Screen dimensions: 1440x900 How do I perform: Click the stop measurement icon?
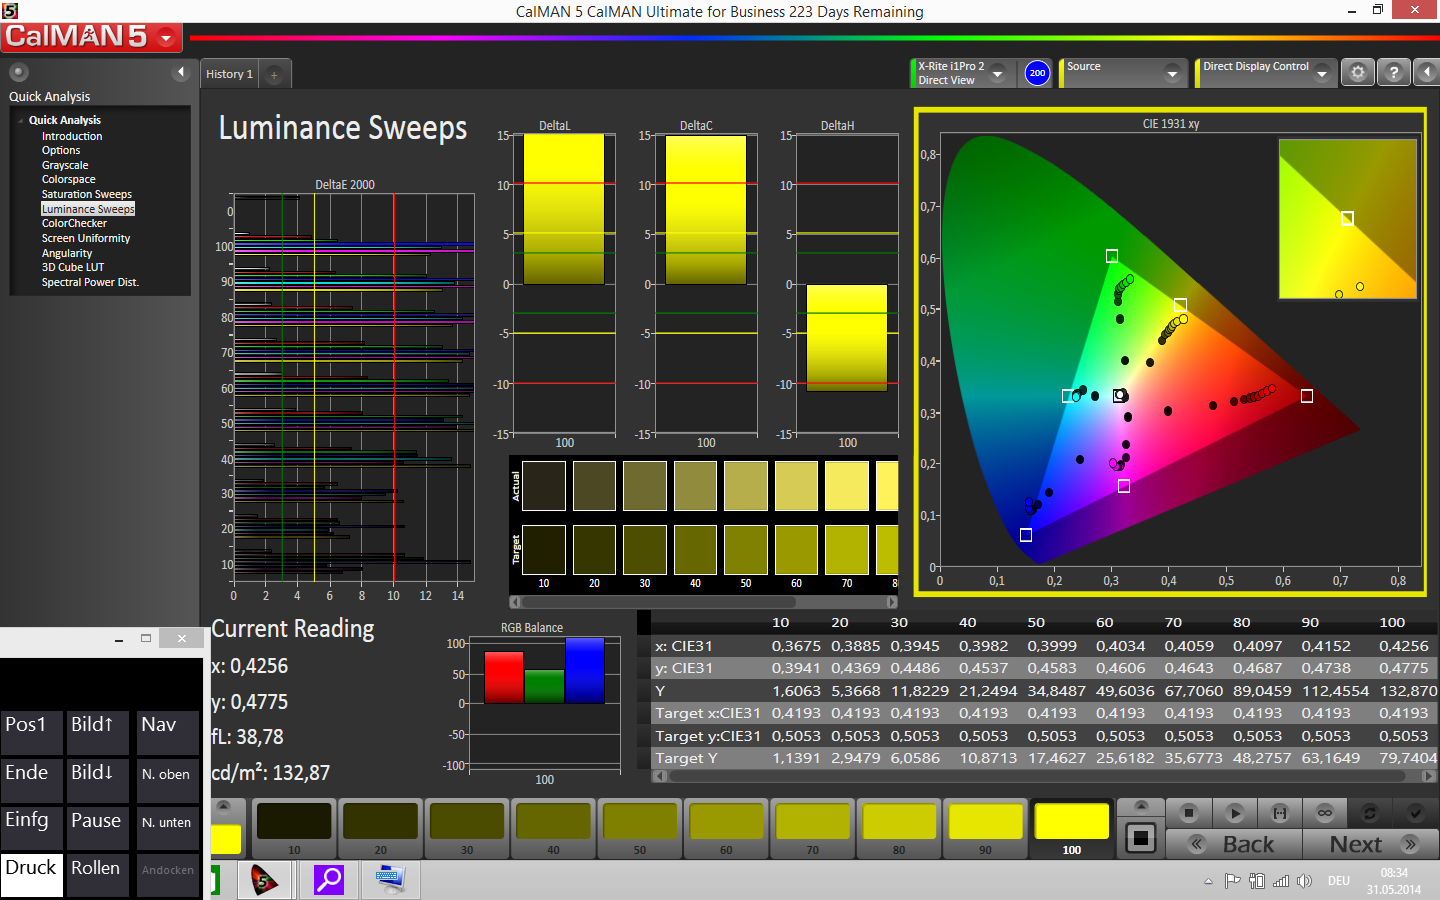1189,813
